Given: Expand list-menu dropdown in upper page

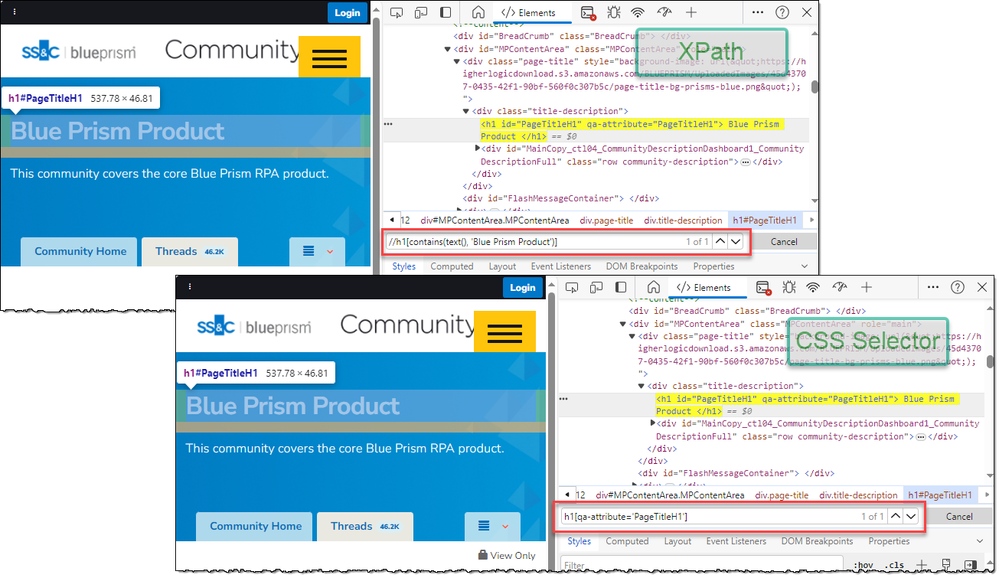Looking at the screenshot, I should (x=317, y=252).
